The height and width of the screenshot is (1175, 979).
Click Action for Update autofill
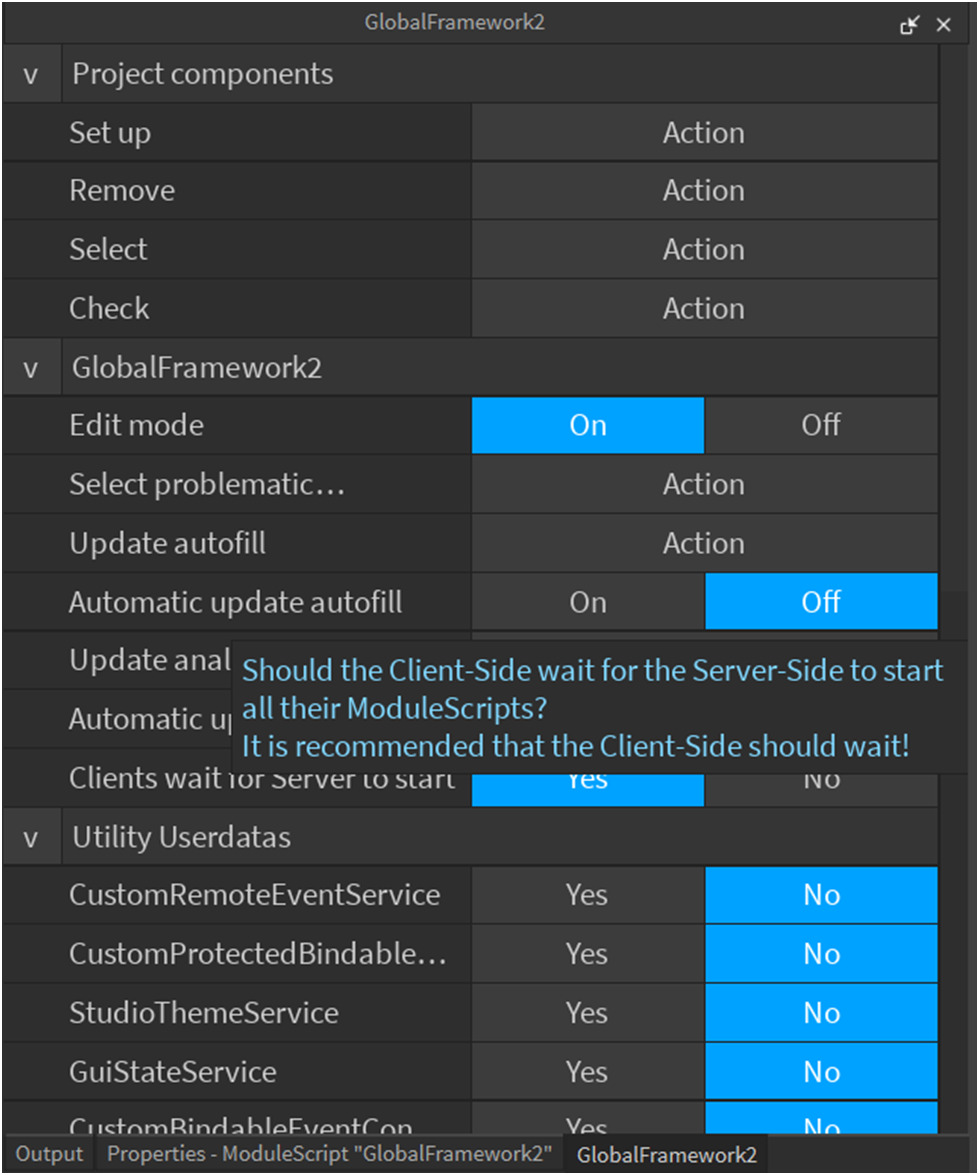point(704,544)
